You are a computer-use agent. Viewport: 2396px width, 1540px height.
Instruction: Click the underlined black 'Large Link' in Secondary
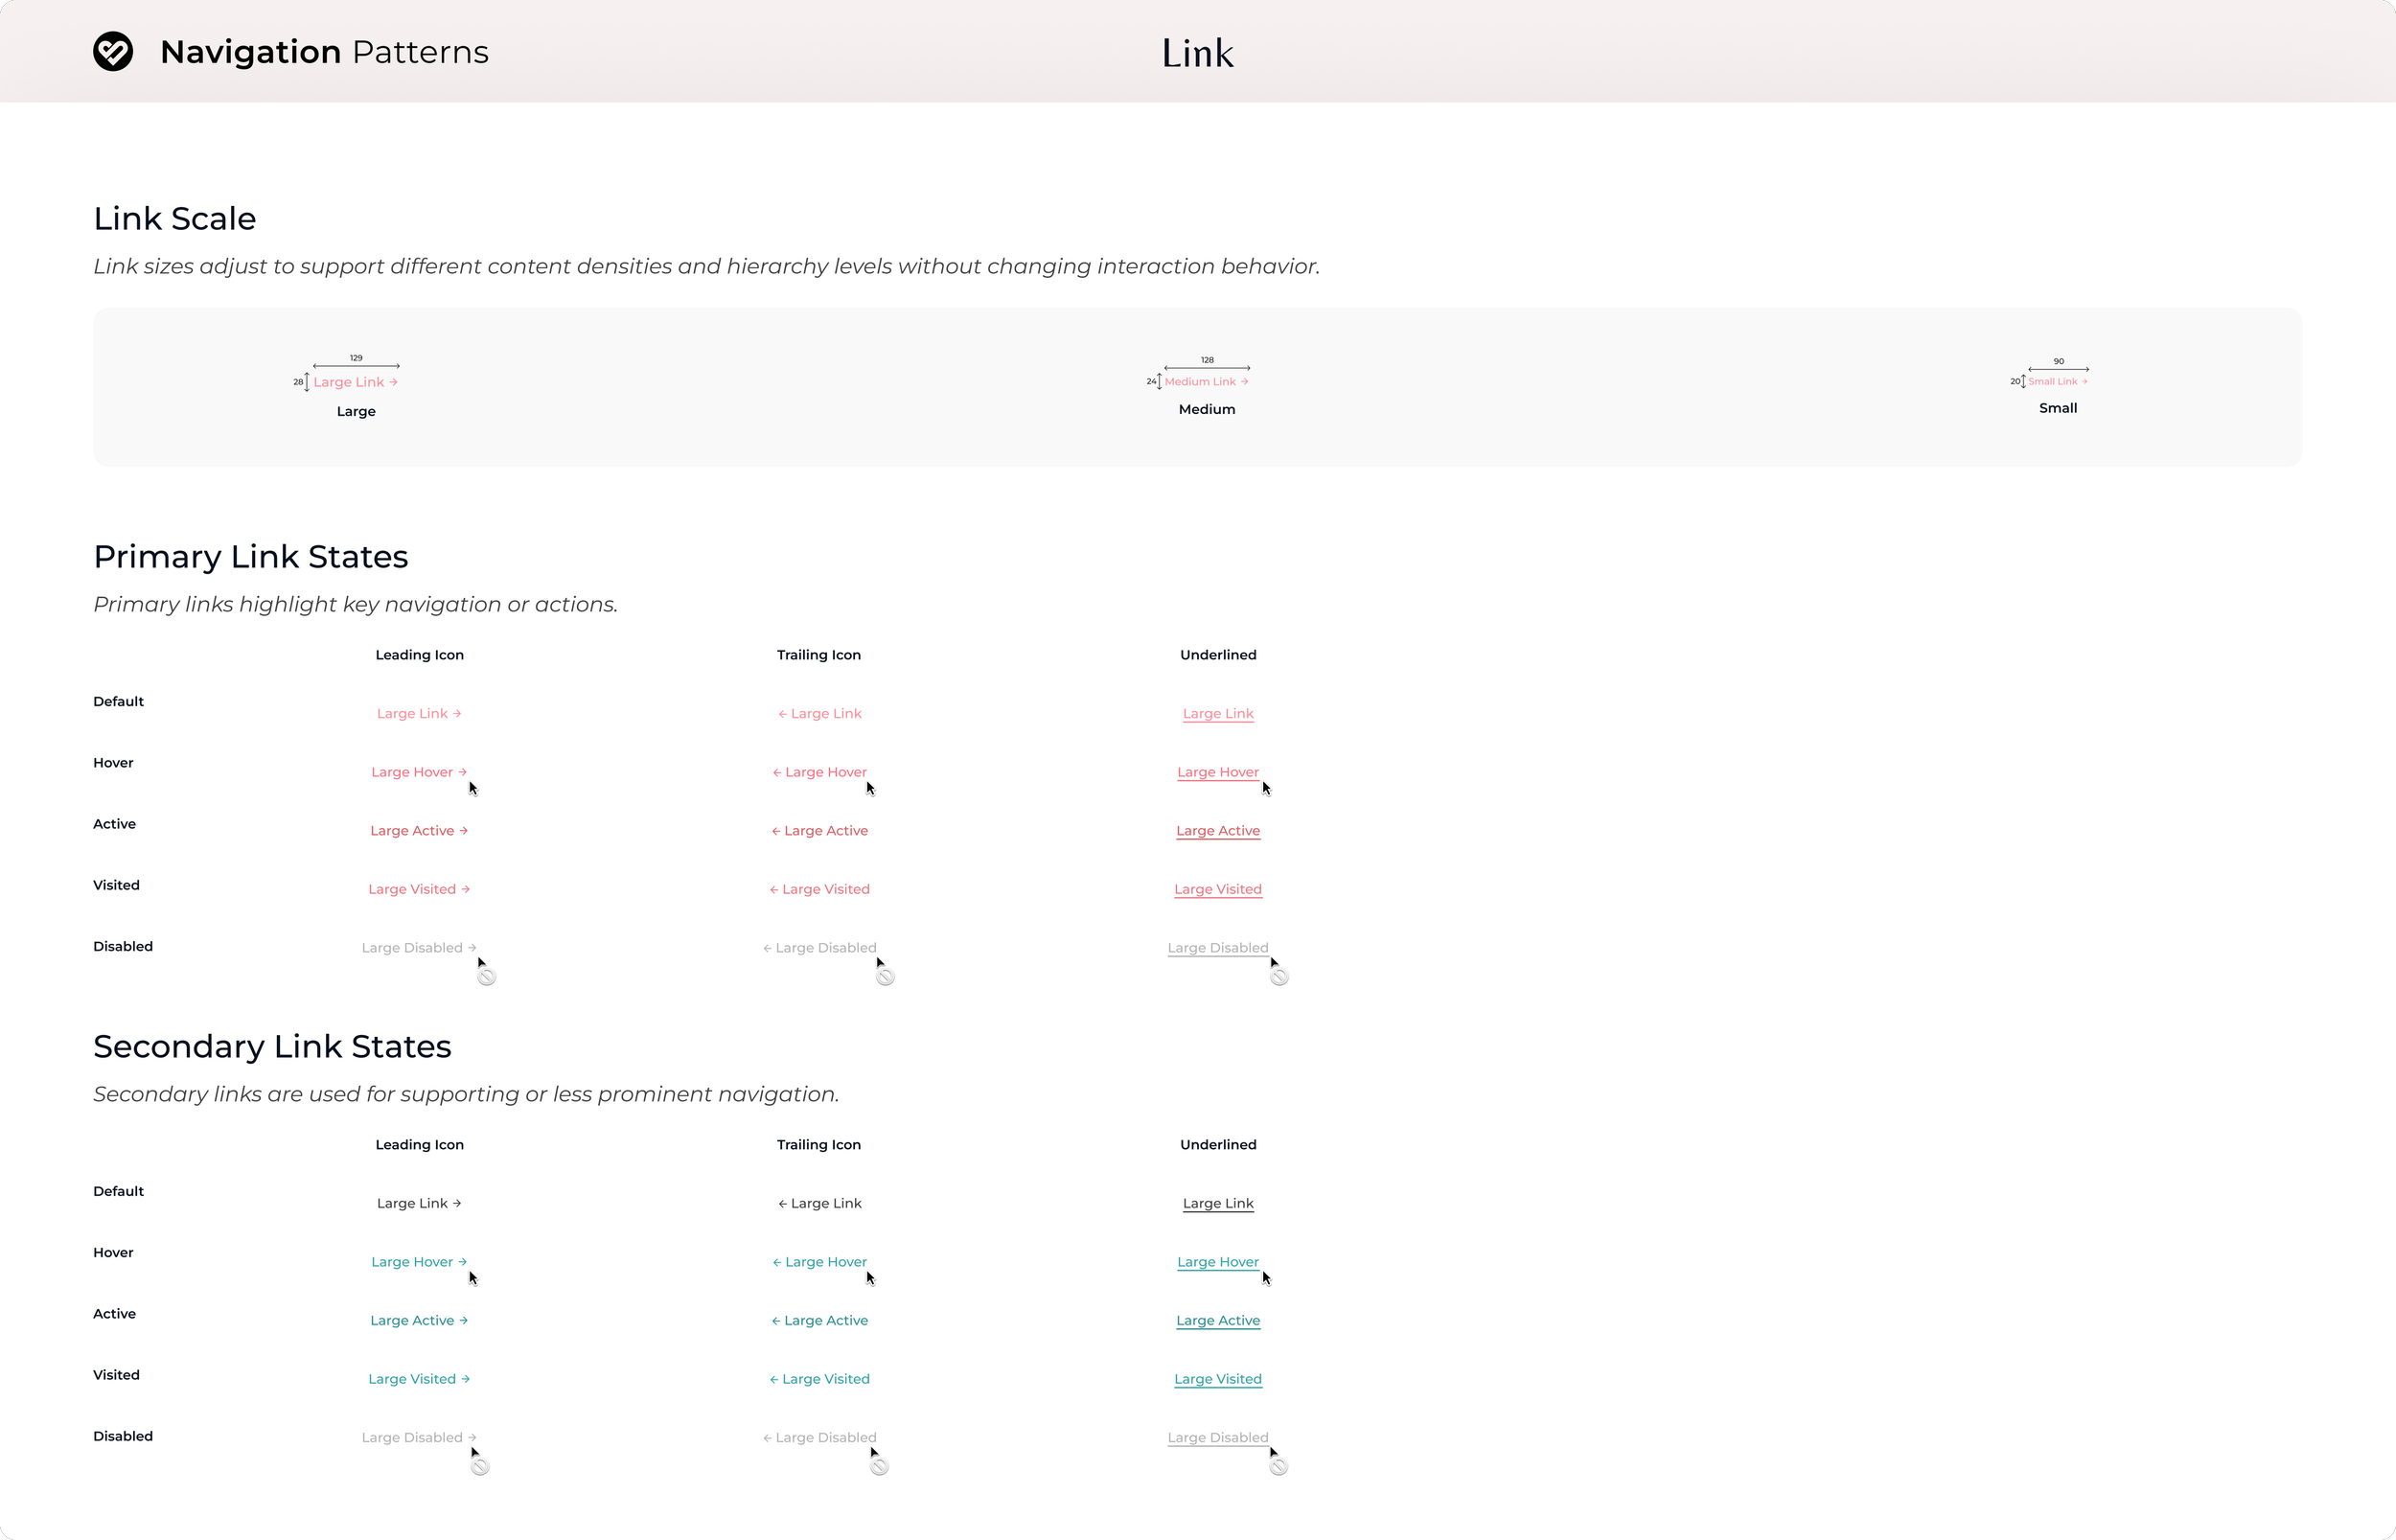click(x=1217, y=1203)
